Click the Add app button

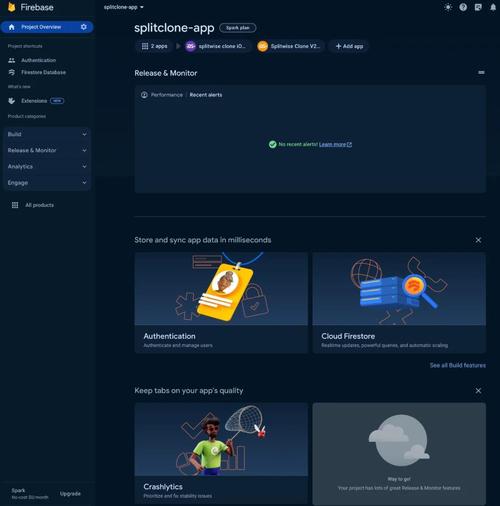[x=349, y=46]
